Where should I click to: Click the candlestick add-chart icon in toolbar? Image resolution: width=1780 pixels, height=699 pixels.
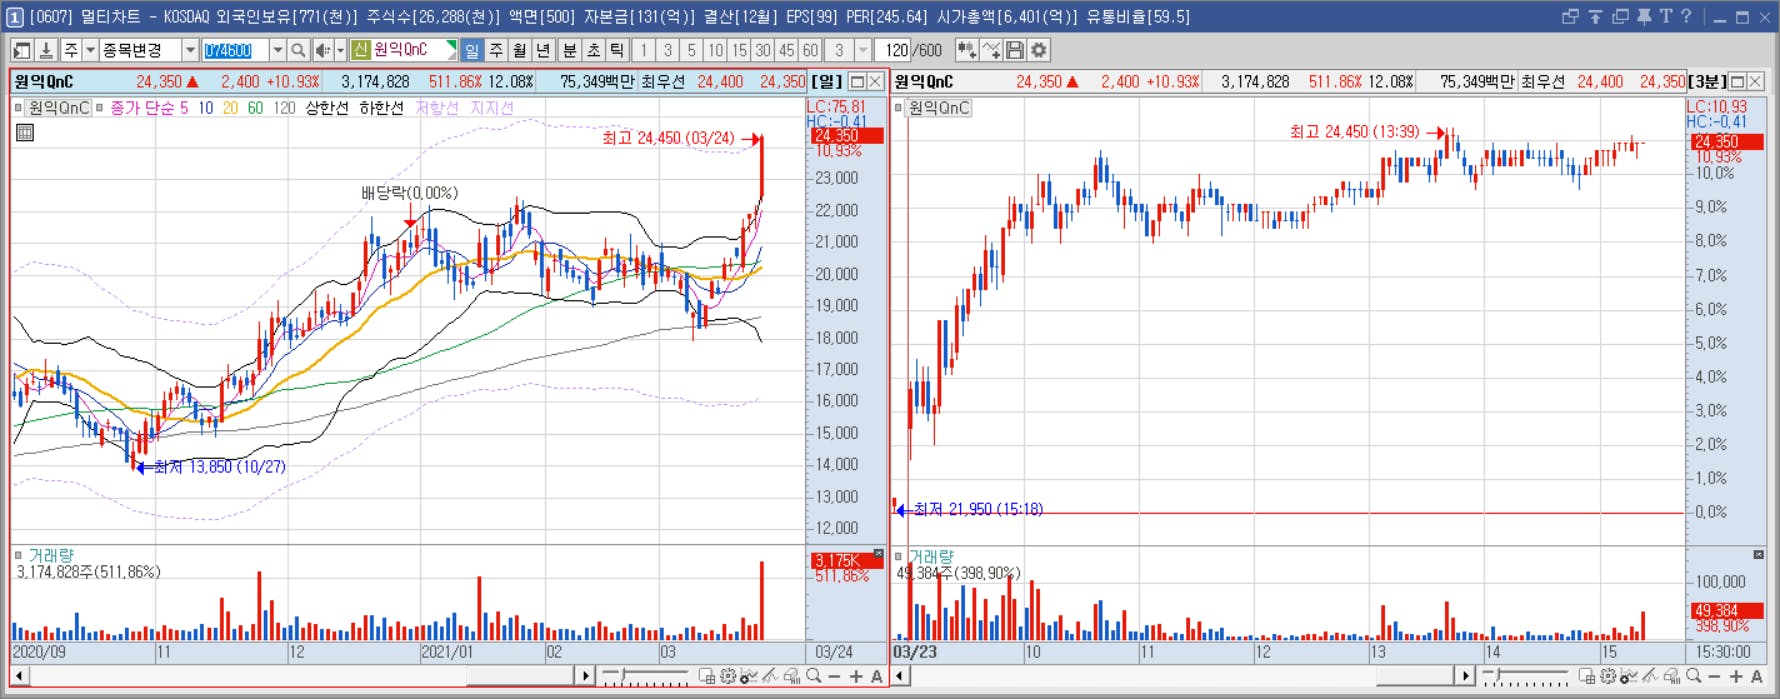click(967, 50)
